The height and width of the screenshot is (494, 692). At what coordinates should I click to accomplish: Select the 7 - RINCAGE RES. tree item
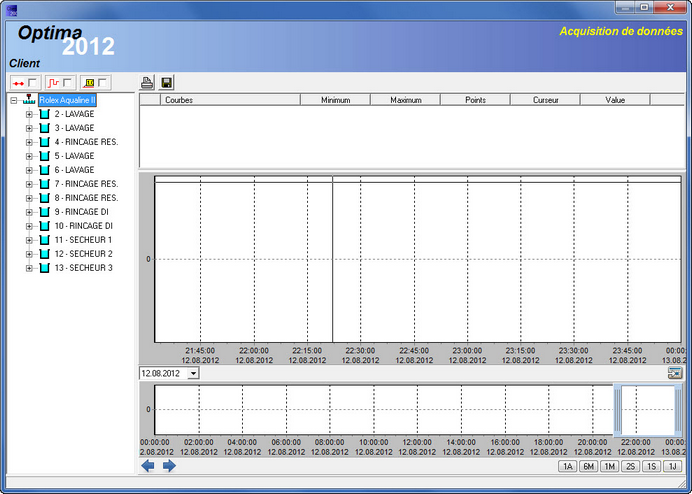point(86,184)
